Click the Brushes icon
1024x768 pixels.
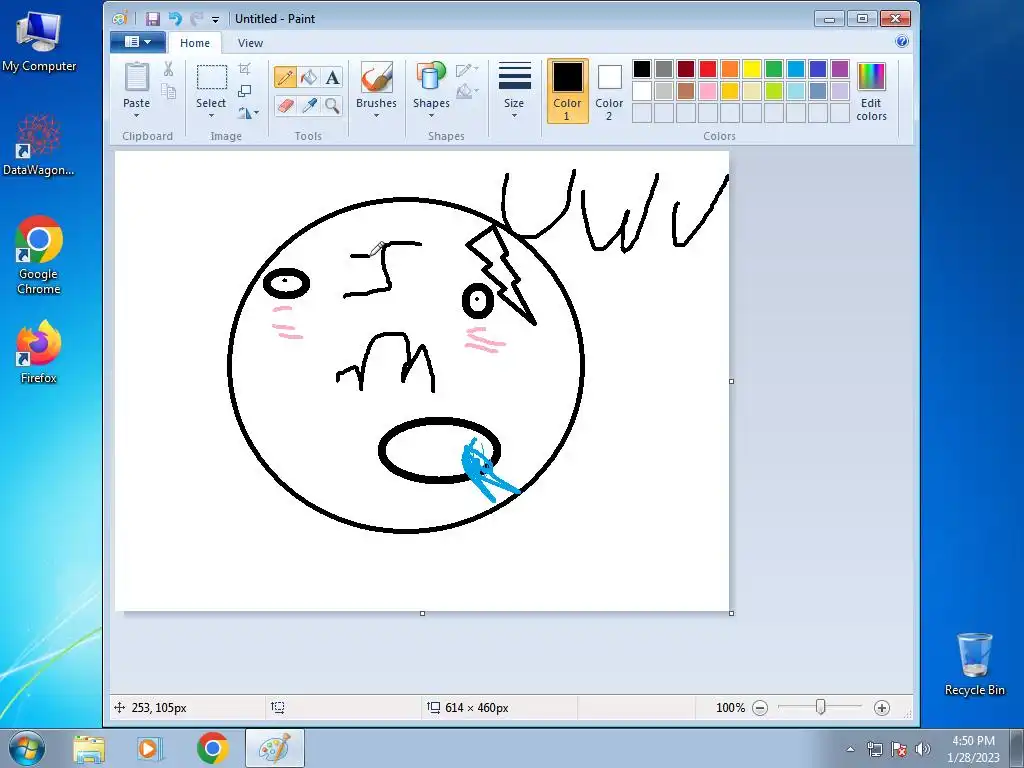(x=376, y=78)
